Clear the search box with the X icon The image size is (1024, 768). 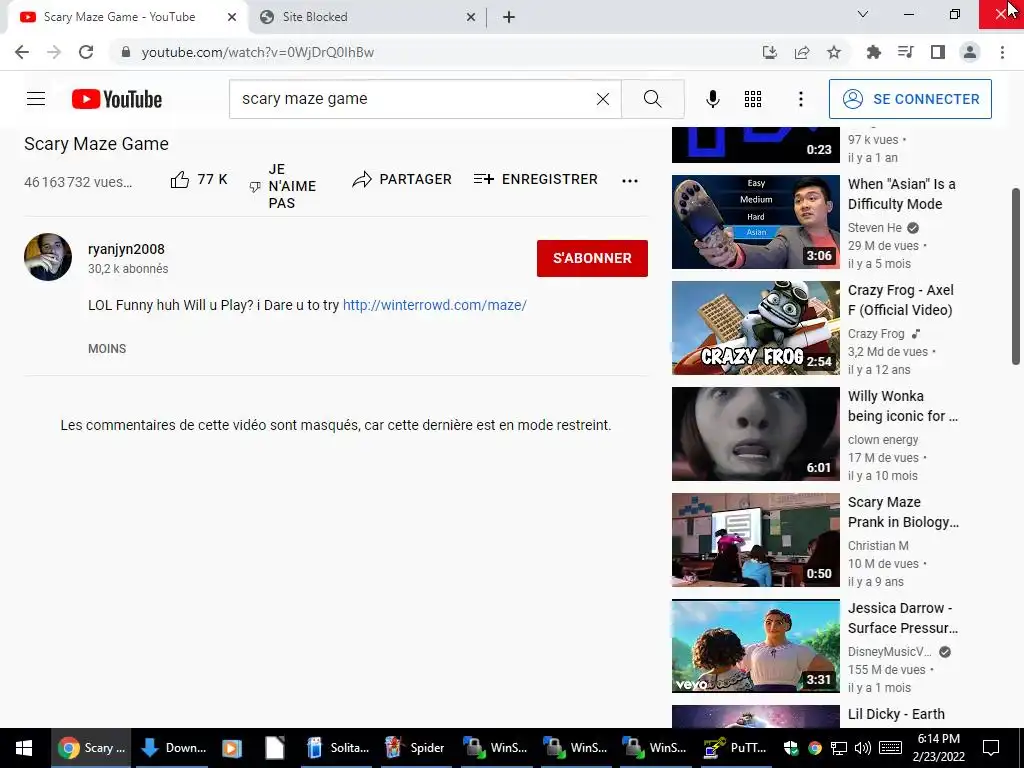click(603, 99)
